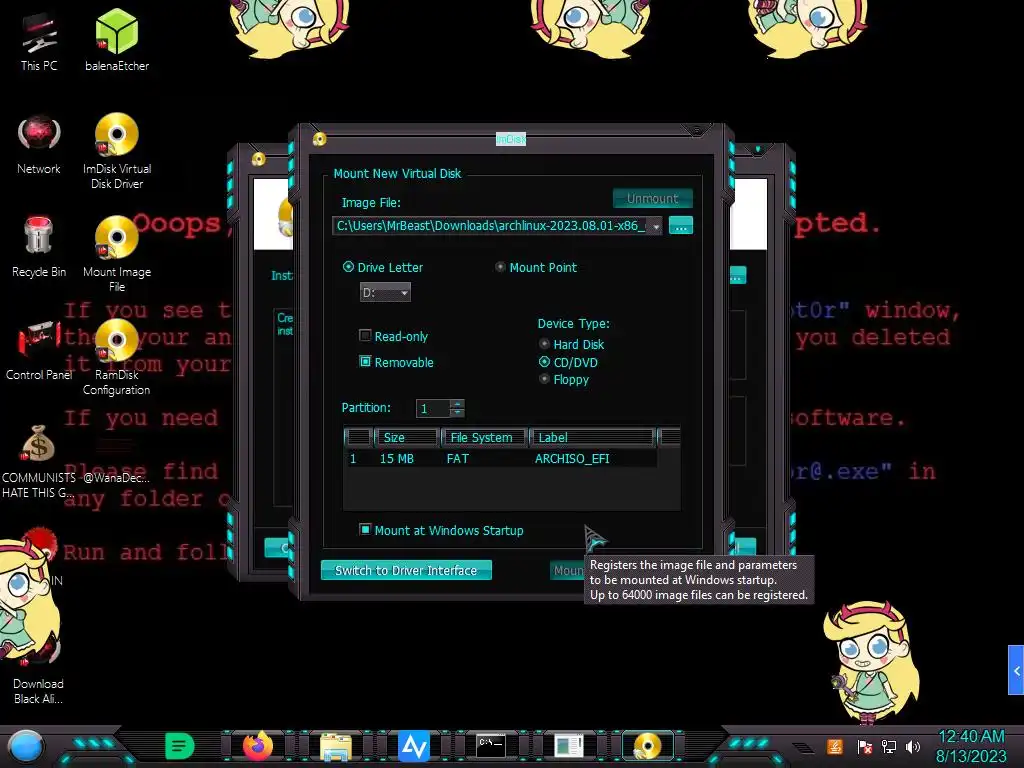Open RamDisk Configuration desktop icon

[117, 357]
